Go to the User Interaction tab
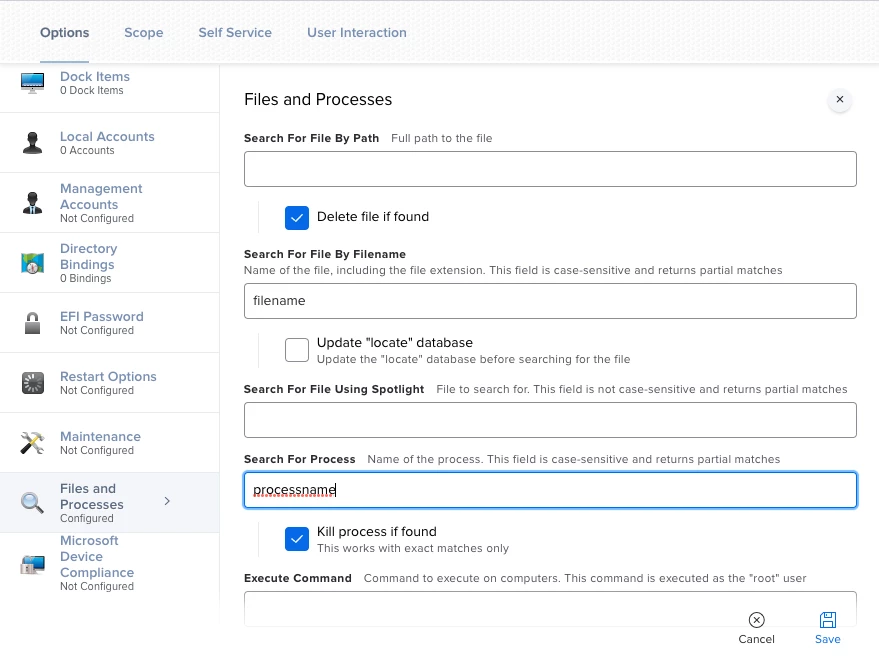Screen dimensions: 879x668 point(357,33)
